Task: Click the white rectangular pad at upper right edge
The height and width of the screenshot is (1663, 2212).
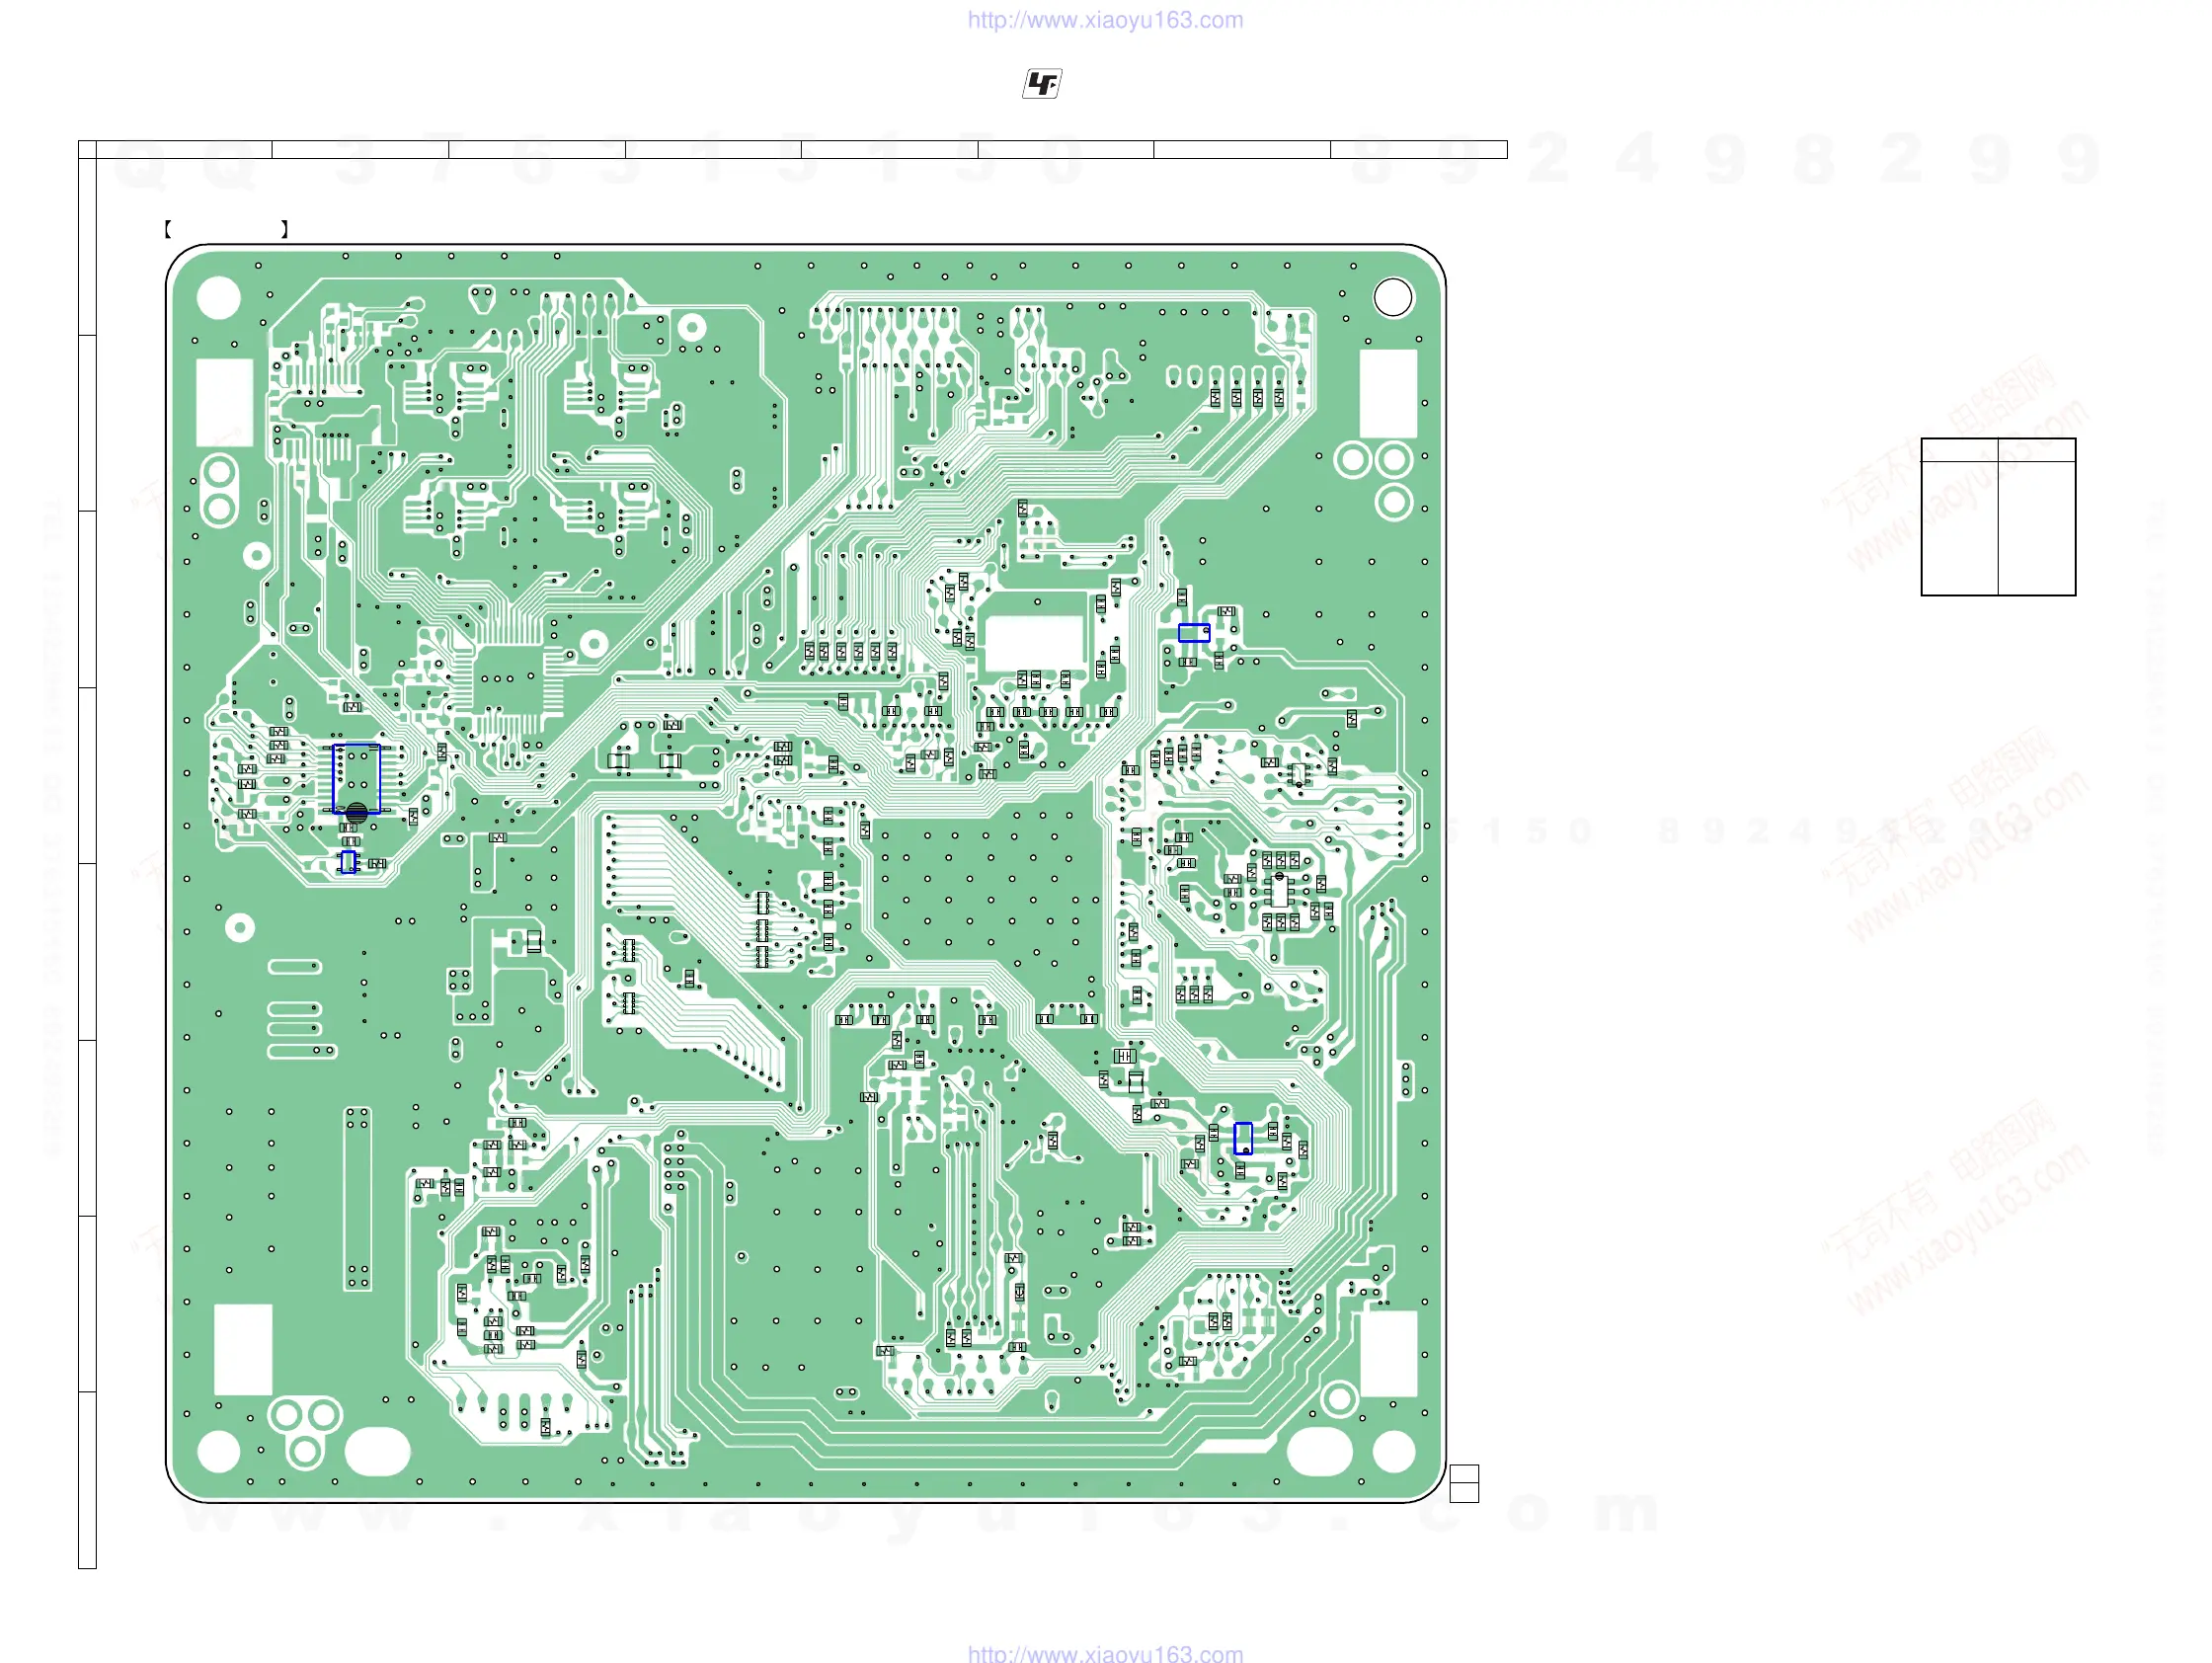Action: 1388,392
